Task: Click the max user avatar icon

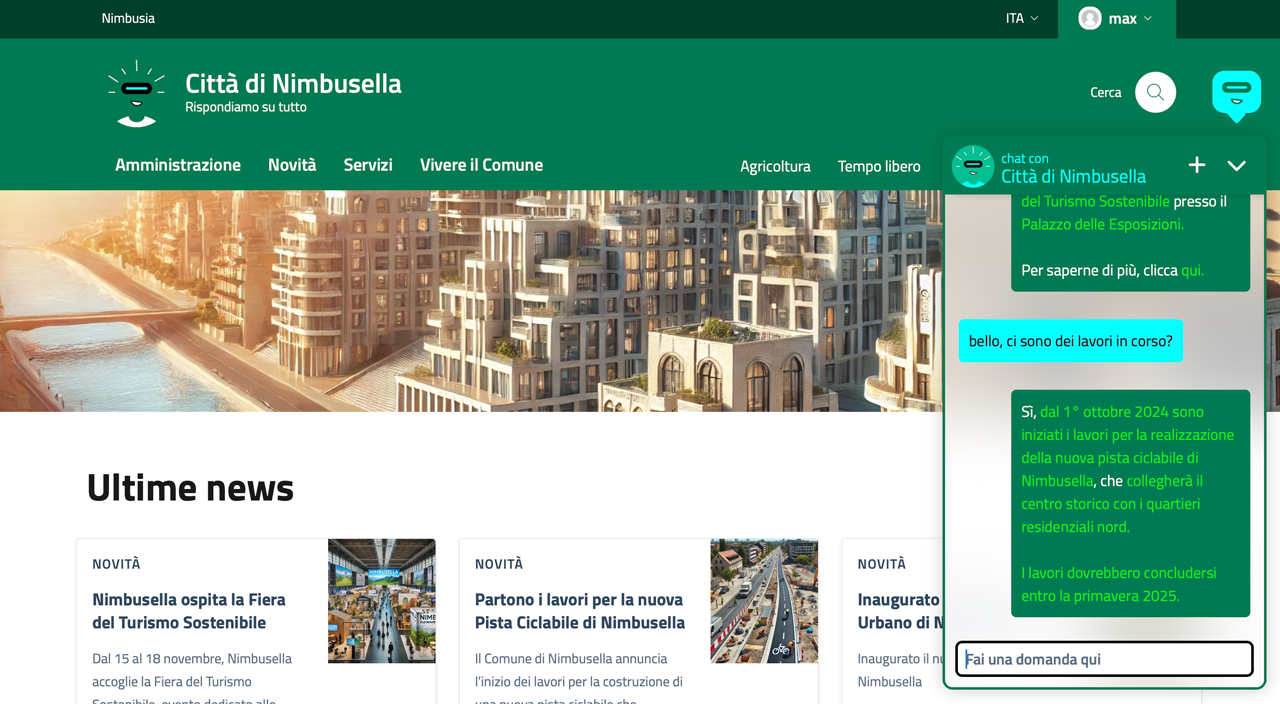Action: pos(1090,18)
